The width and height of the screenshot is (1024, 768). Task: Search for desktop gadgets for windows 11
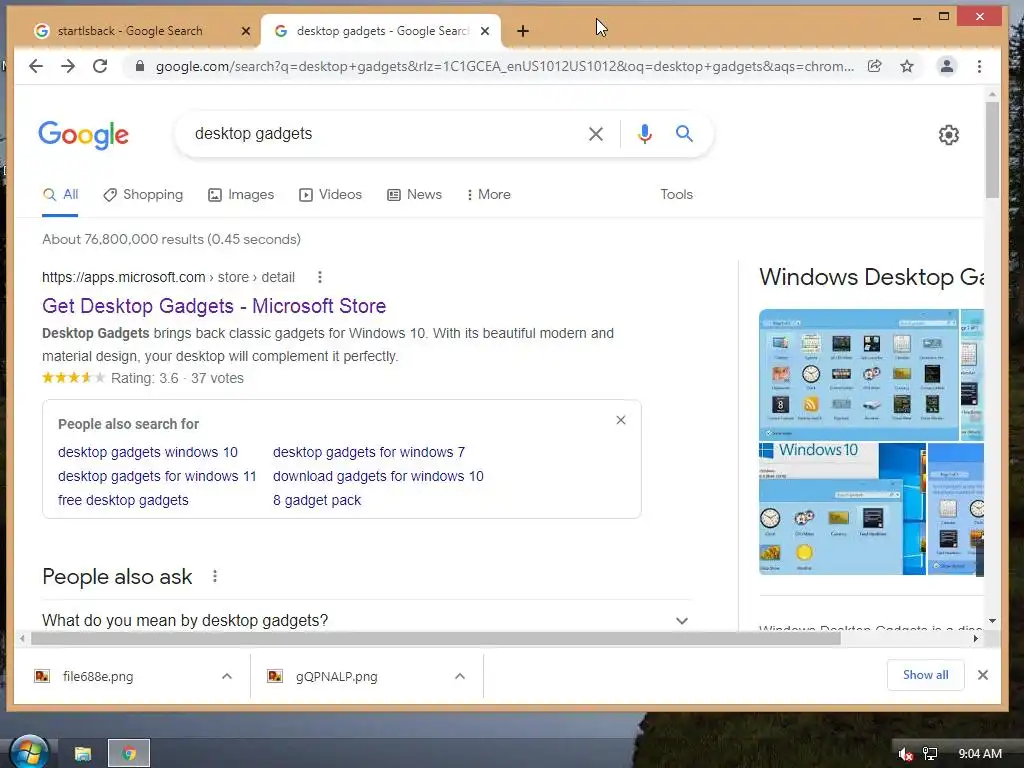[x=157, y=476]
